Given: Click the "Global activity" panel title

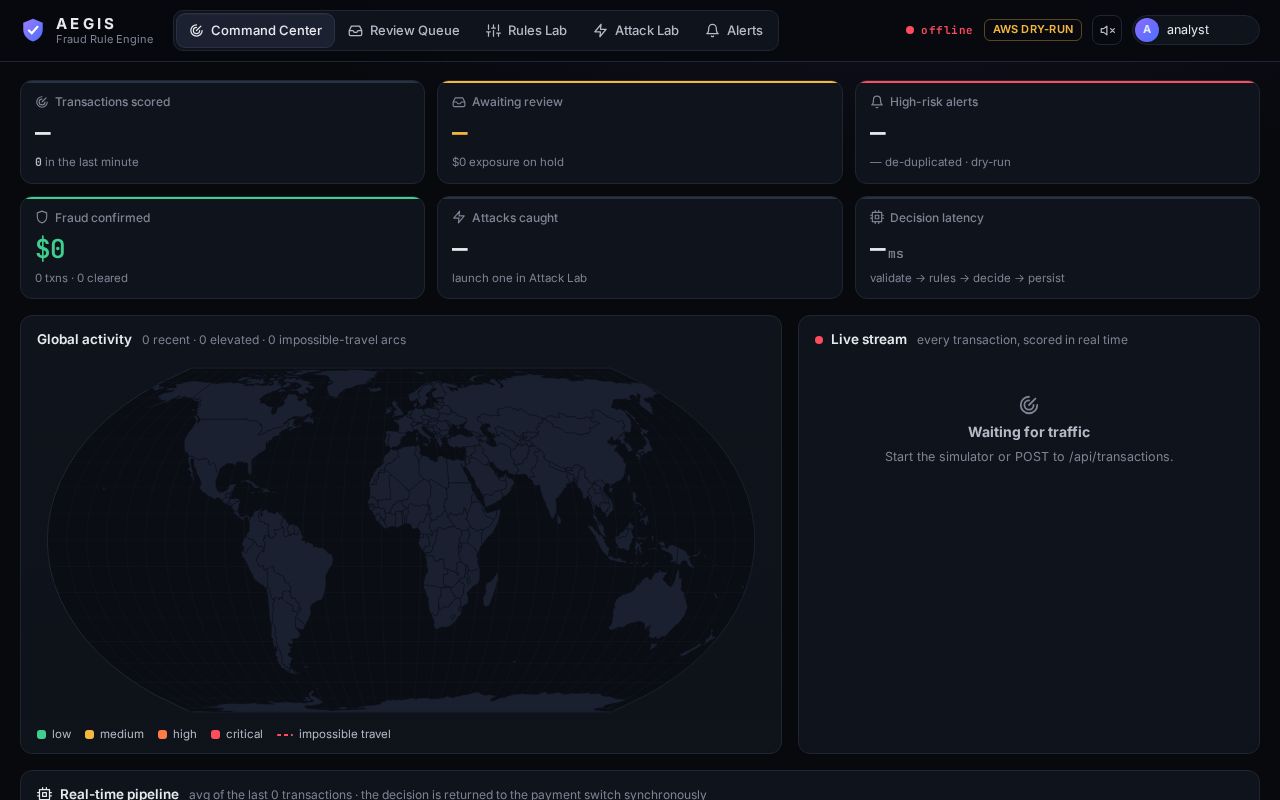Looking at the screenshot, I should click(x=84, y=340).
